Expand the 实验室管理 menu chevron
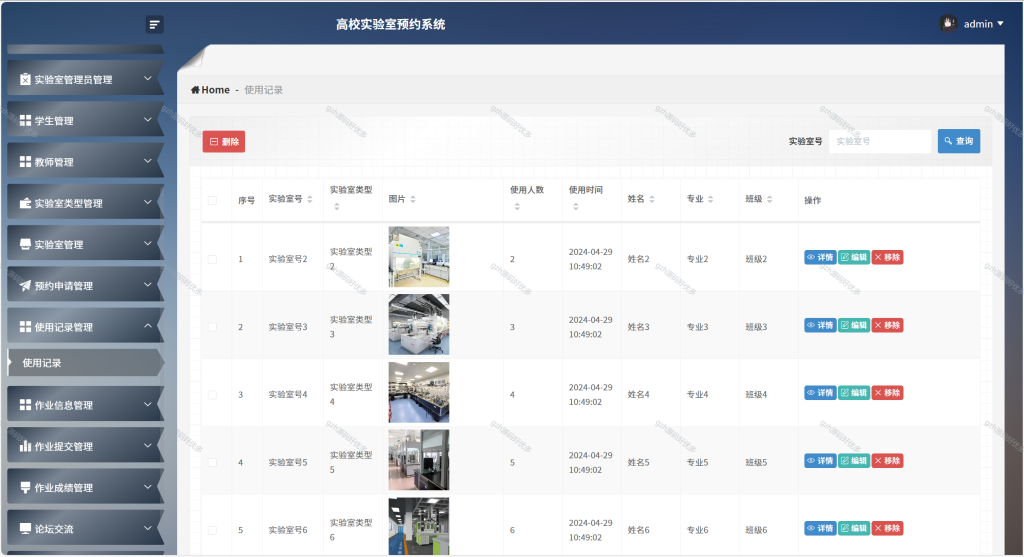Screen dimensions: 1024x557 coord(148,244)
